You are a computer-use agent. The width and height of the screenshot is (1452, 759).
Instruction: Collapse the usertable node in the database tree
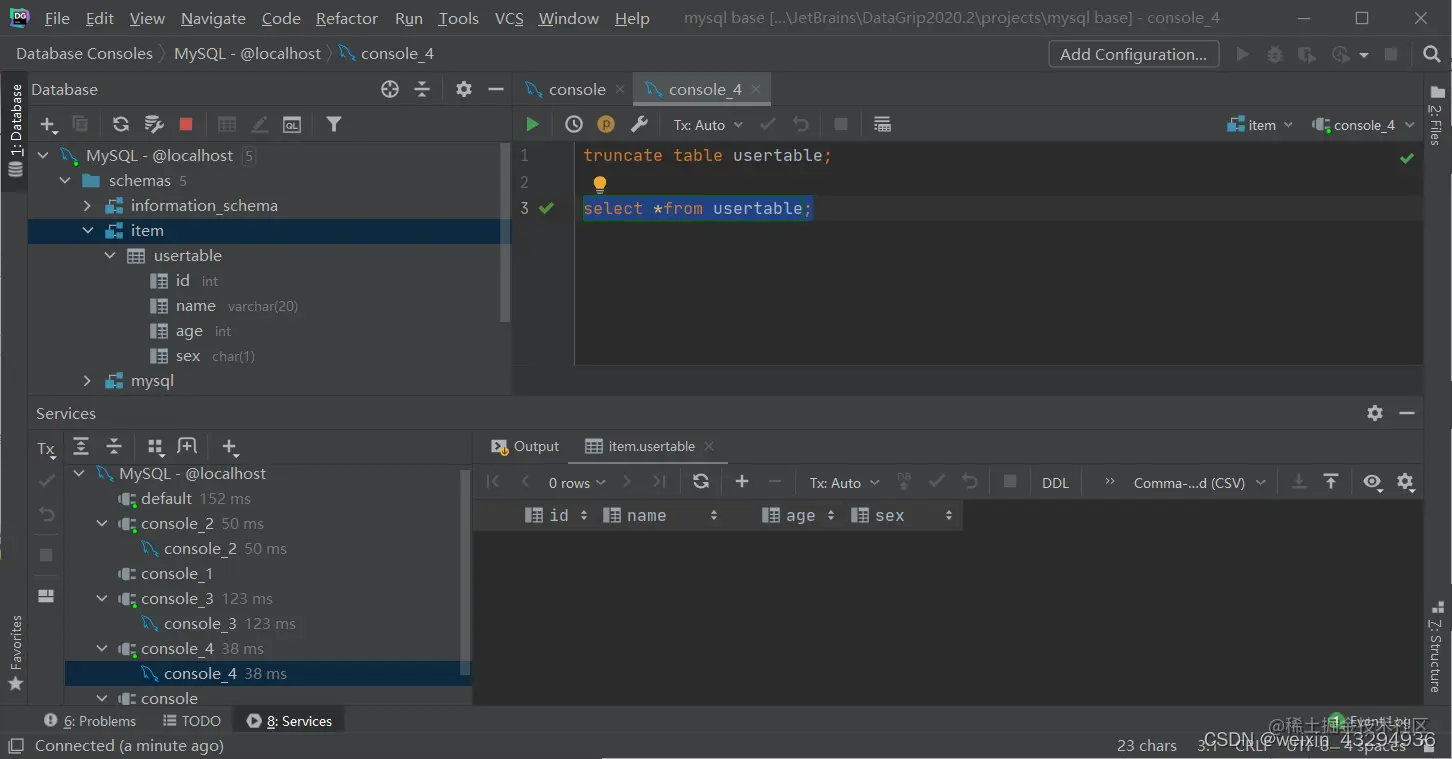[x=110, y=256]
